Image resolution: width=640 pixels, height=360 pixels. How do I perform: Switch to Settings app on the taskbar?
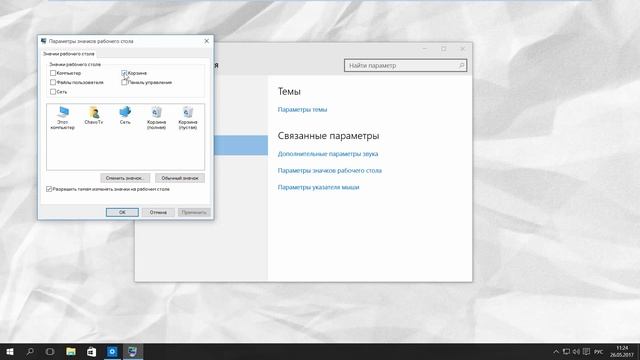(x=112, y=351)
